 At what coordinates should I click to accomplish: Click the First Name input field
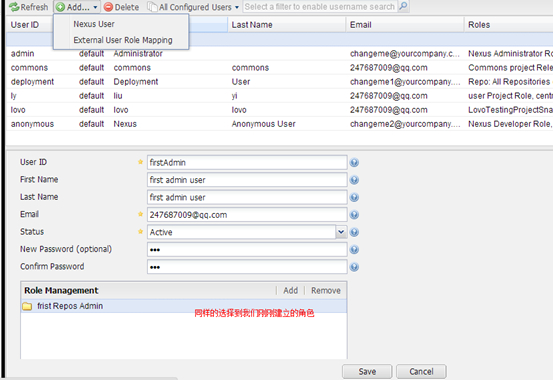(247, 180)
